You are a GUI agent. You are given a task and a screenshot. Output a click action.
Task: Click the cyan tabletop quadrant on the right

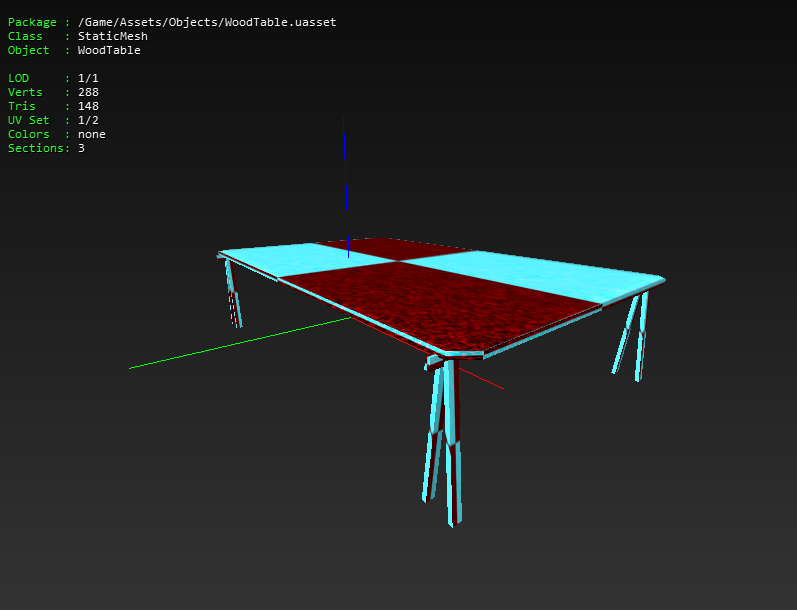click(x=534, y=274)
